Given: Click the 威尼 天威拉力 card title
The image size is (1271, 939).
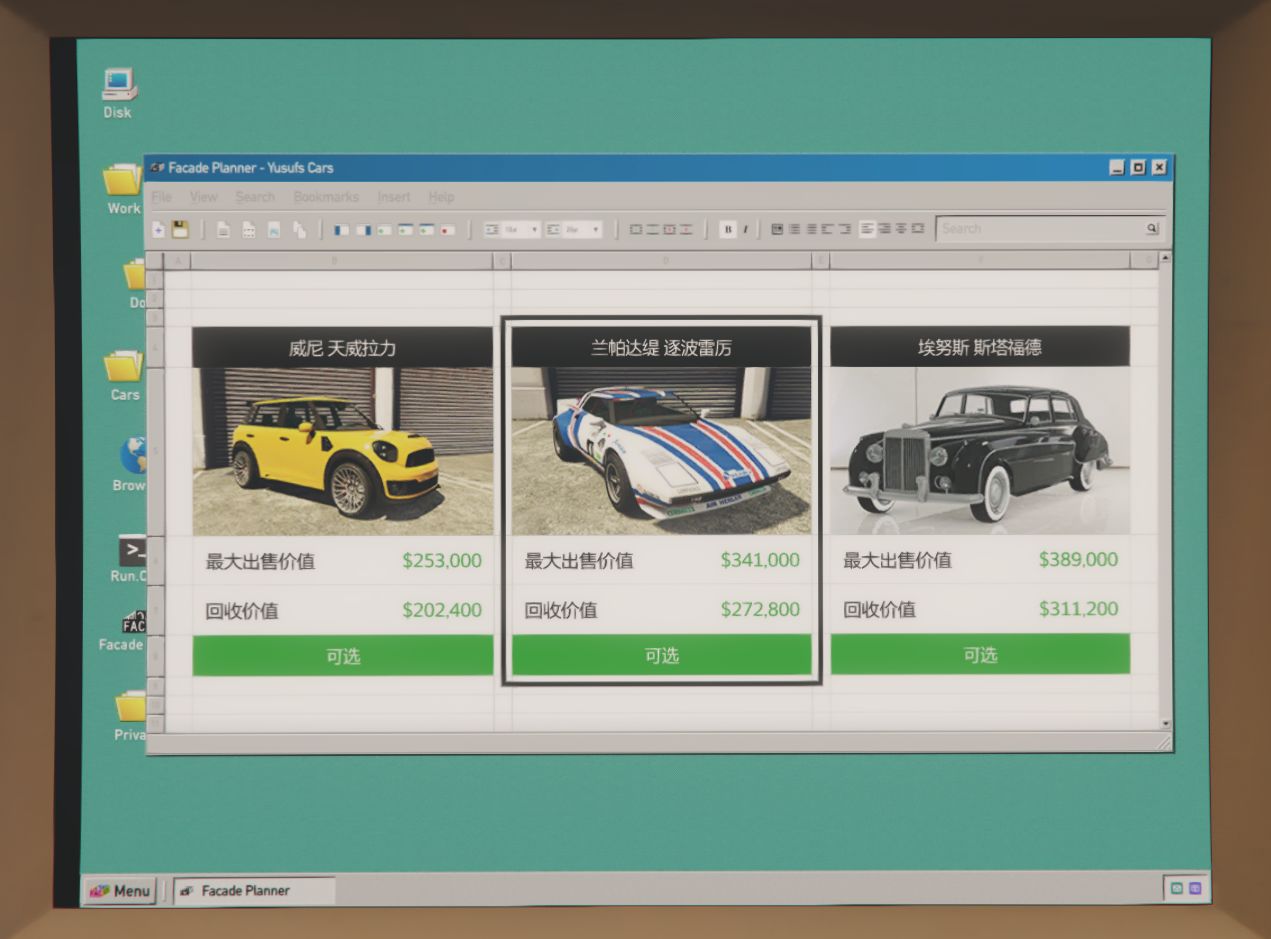Looking at the screenshot, I should tap(343, 348).
